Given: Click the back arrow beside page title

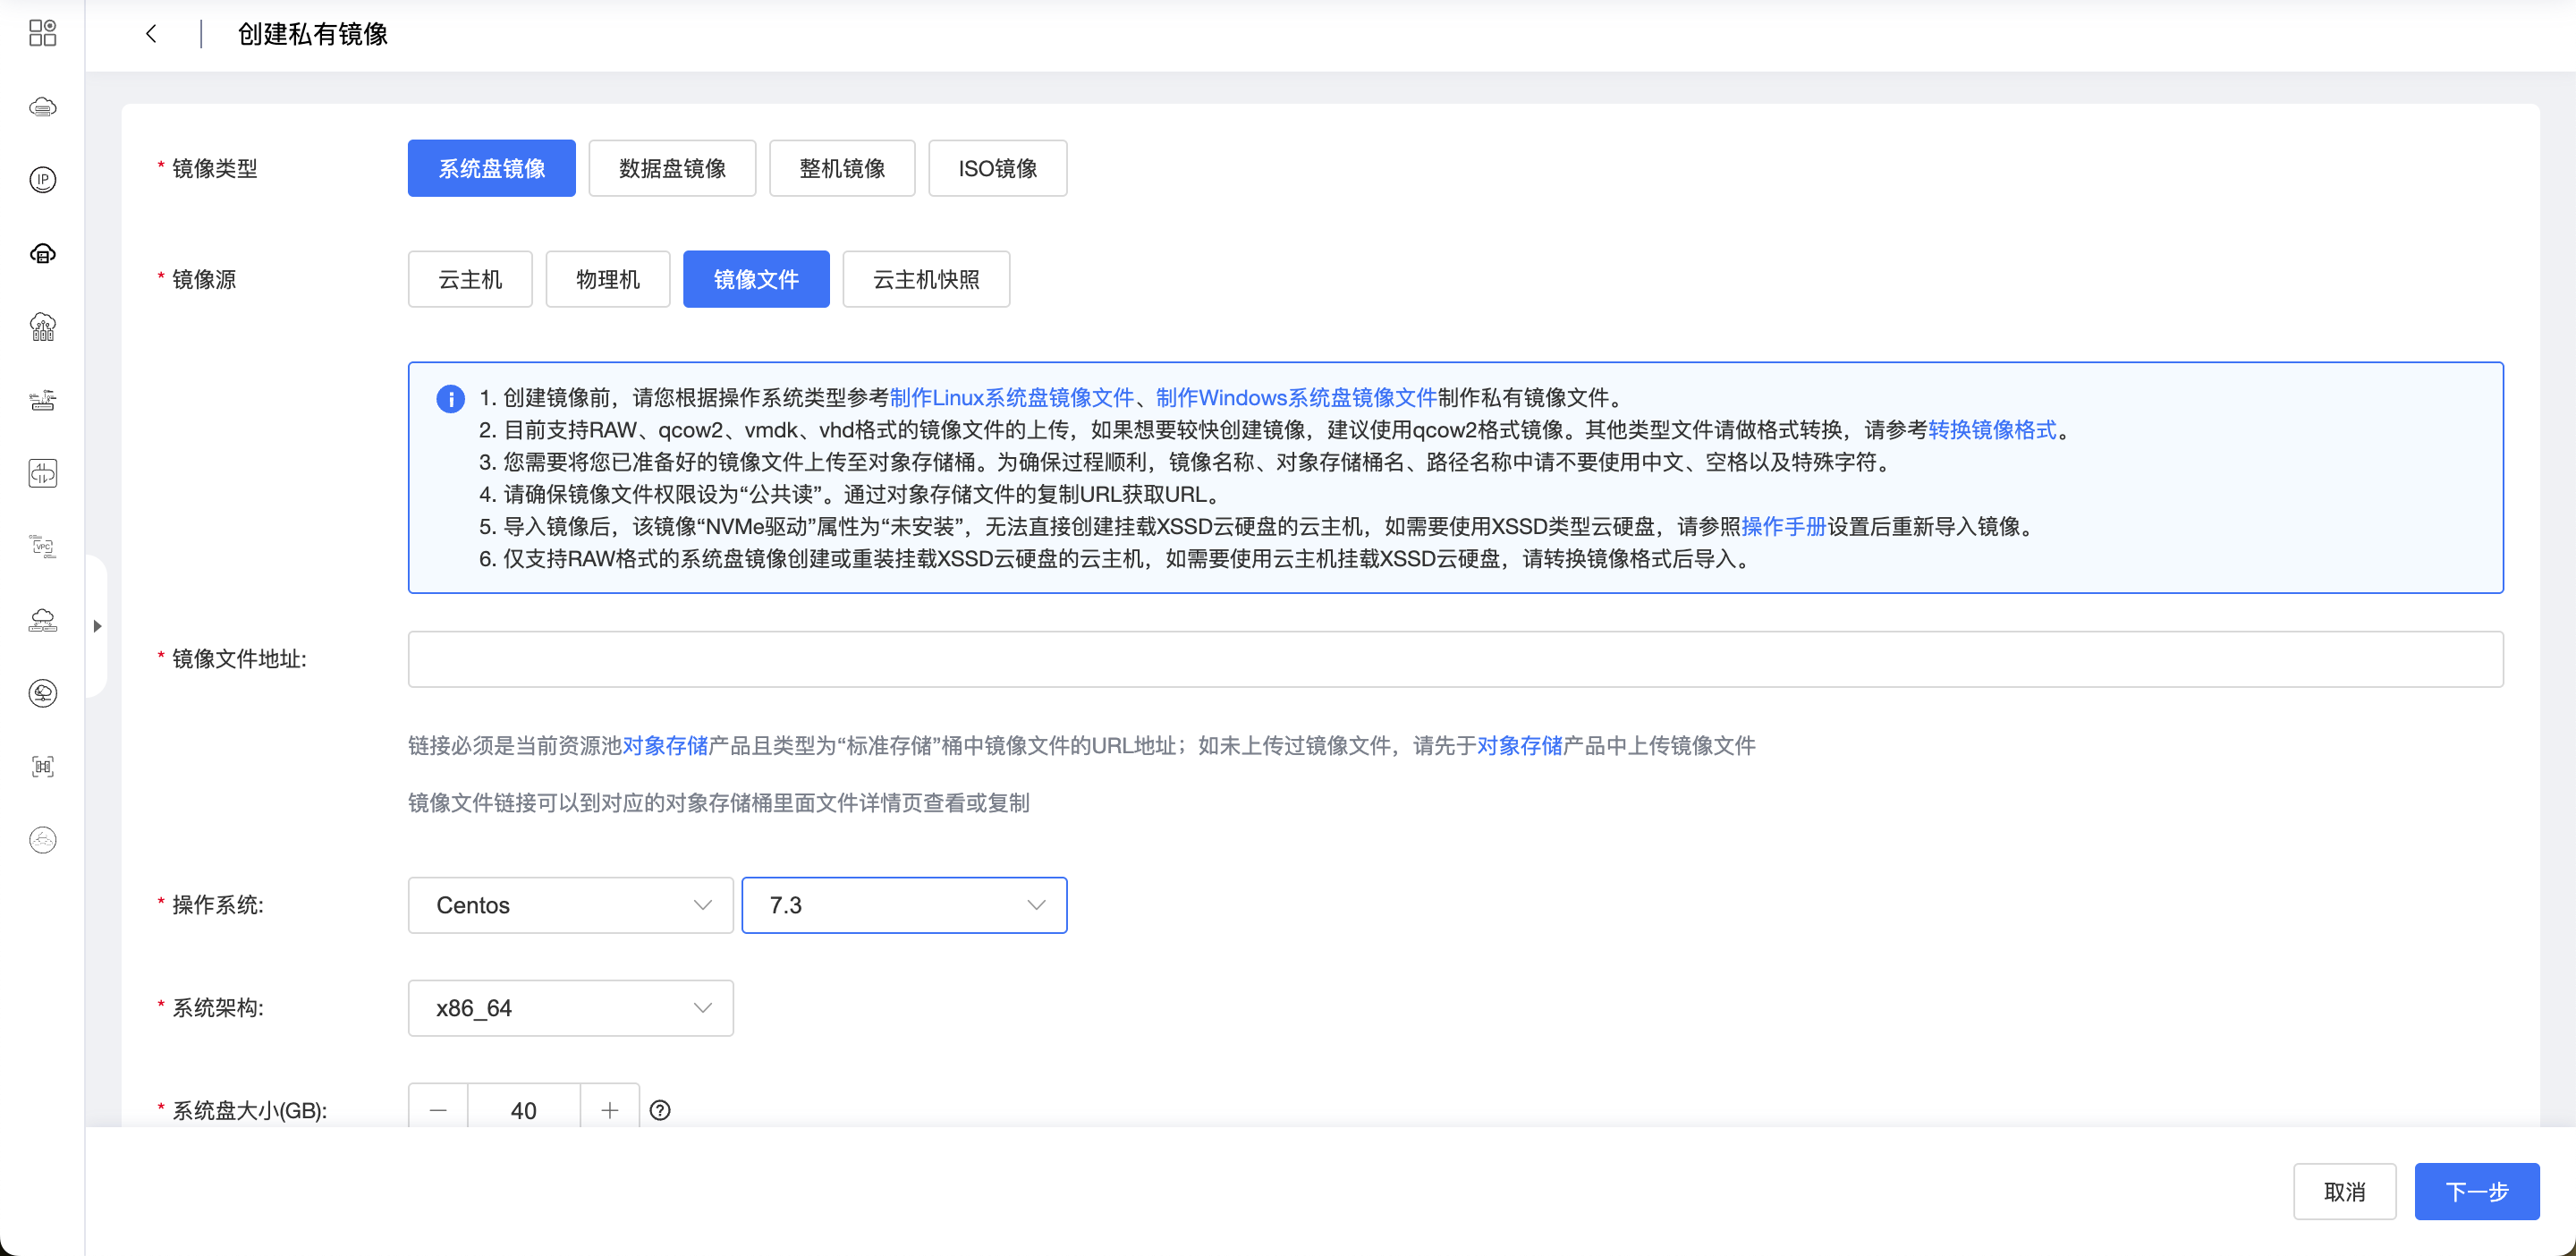Looking at the screenshot, I should point(151,34).
